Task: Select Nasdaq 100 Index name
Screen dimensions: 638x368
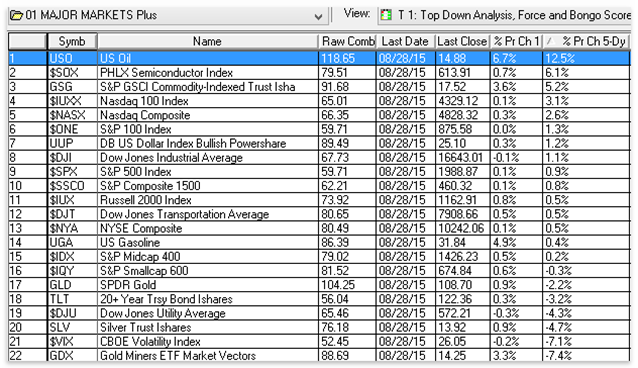Action: tap(208, 101)
